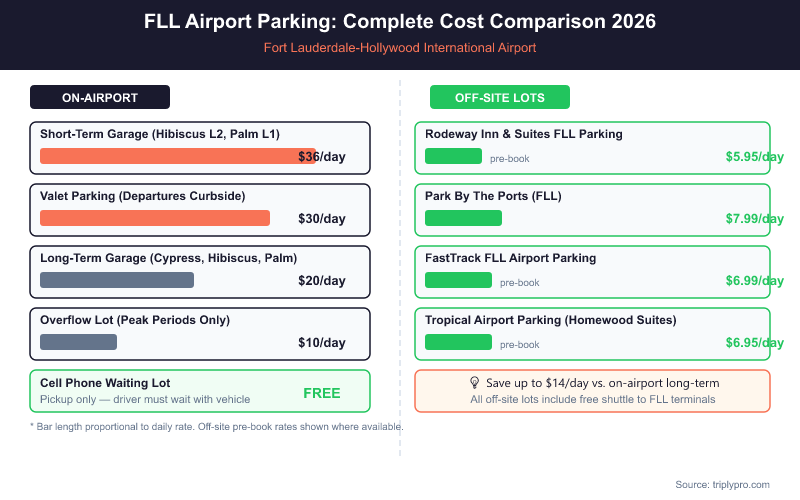800x500 pixels.
Task: Click the FREE label for Cell Phone Lot
Action: 322,393
